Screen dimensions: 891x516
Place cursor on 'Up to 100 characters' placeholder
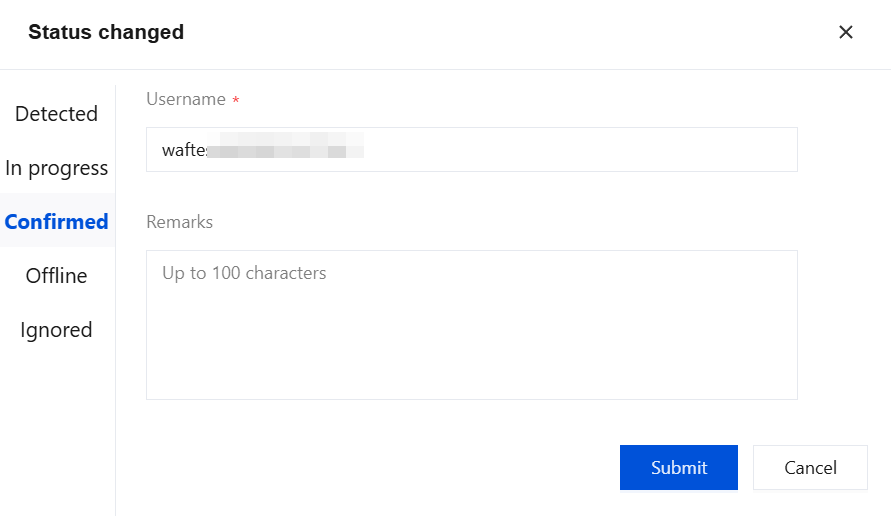(244, 273)
